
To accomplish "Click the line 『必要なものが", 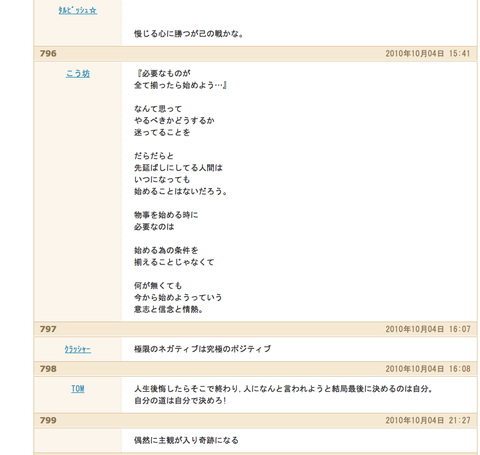I will pos(163,73).
